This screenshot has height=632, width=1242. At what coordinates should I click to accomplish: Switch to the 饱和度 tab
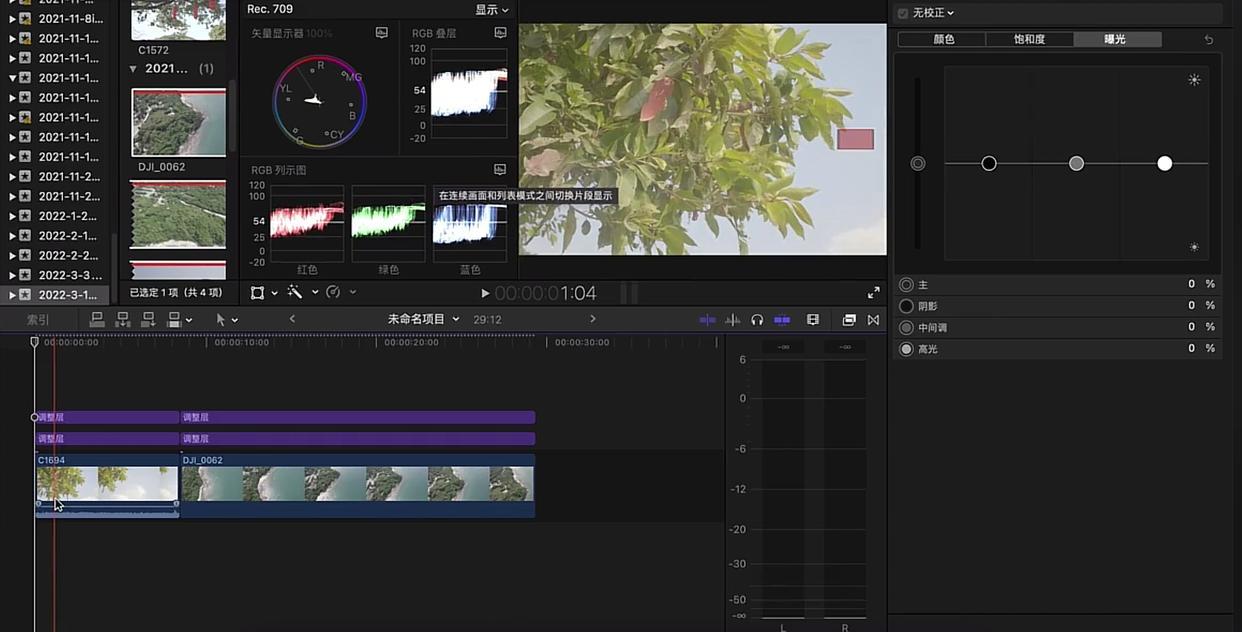point(1029,40)
